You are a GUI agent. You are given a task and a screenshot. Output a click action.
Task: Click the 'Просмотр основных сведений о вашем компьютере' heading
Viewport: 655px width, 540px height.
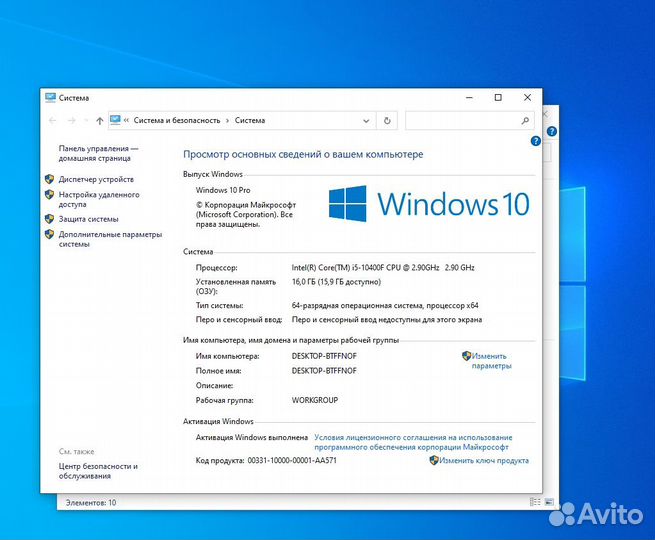(x=303, y=155)
